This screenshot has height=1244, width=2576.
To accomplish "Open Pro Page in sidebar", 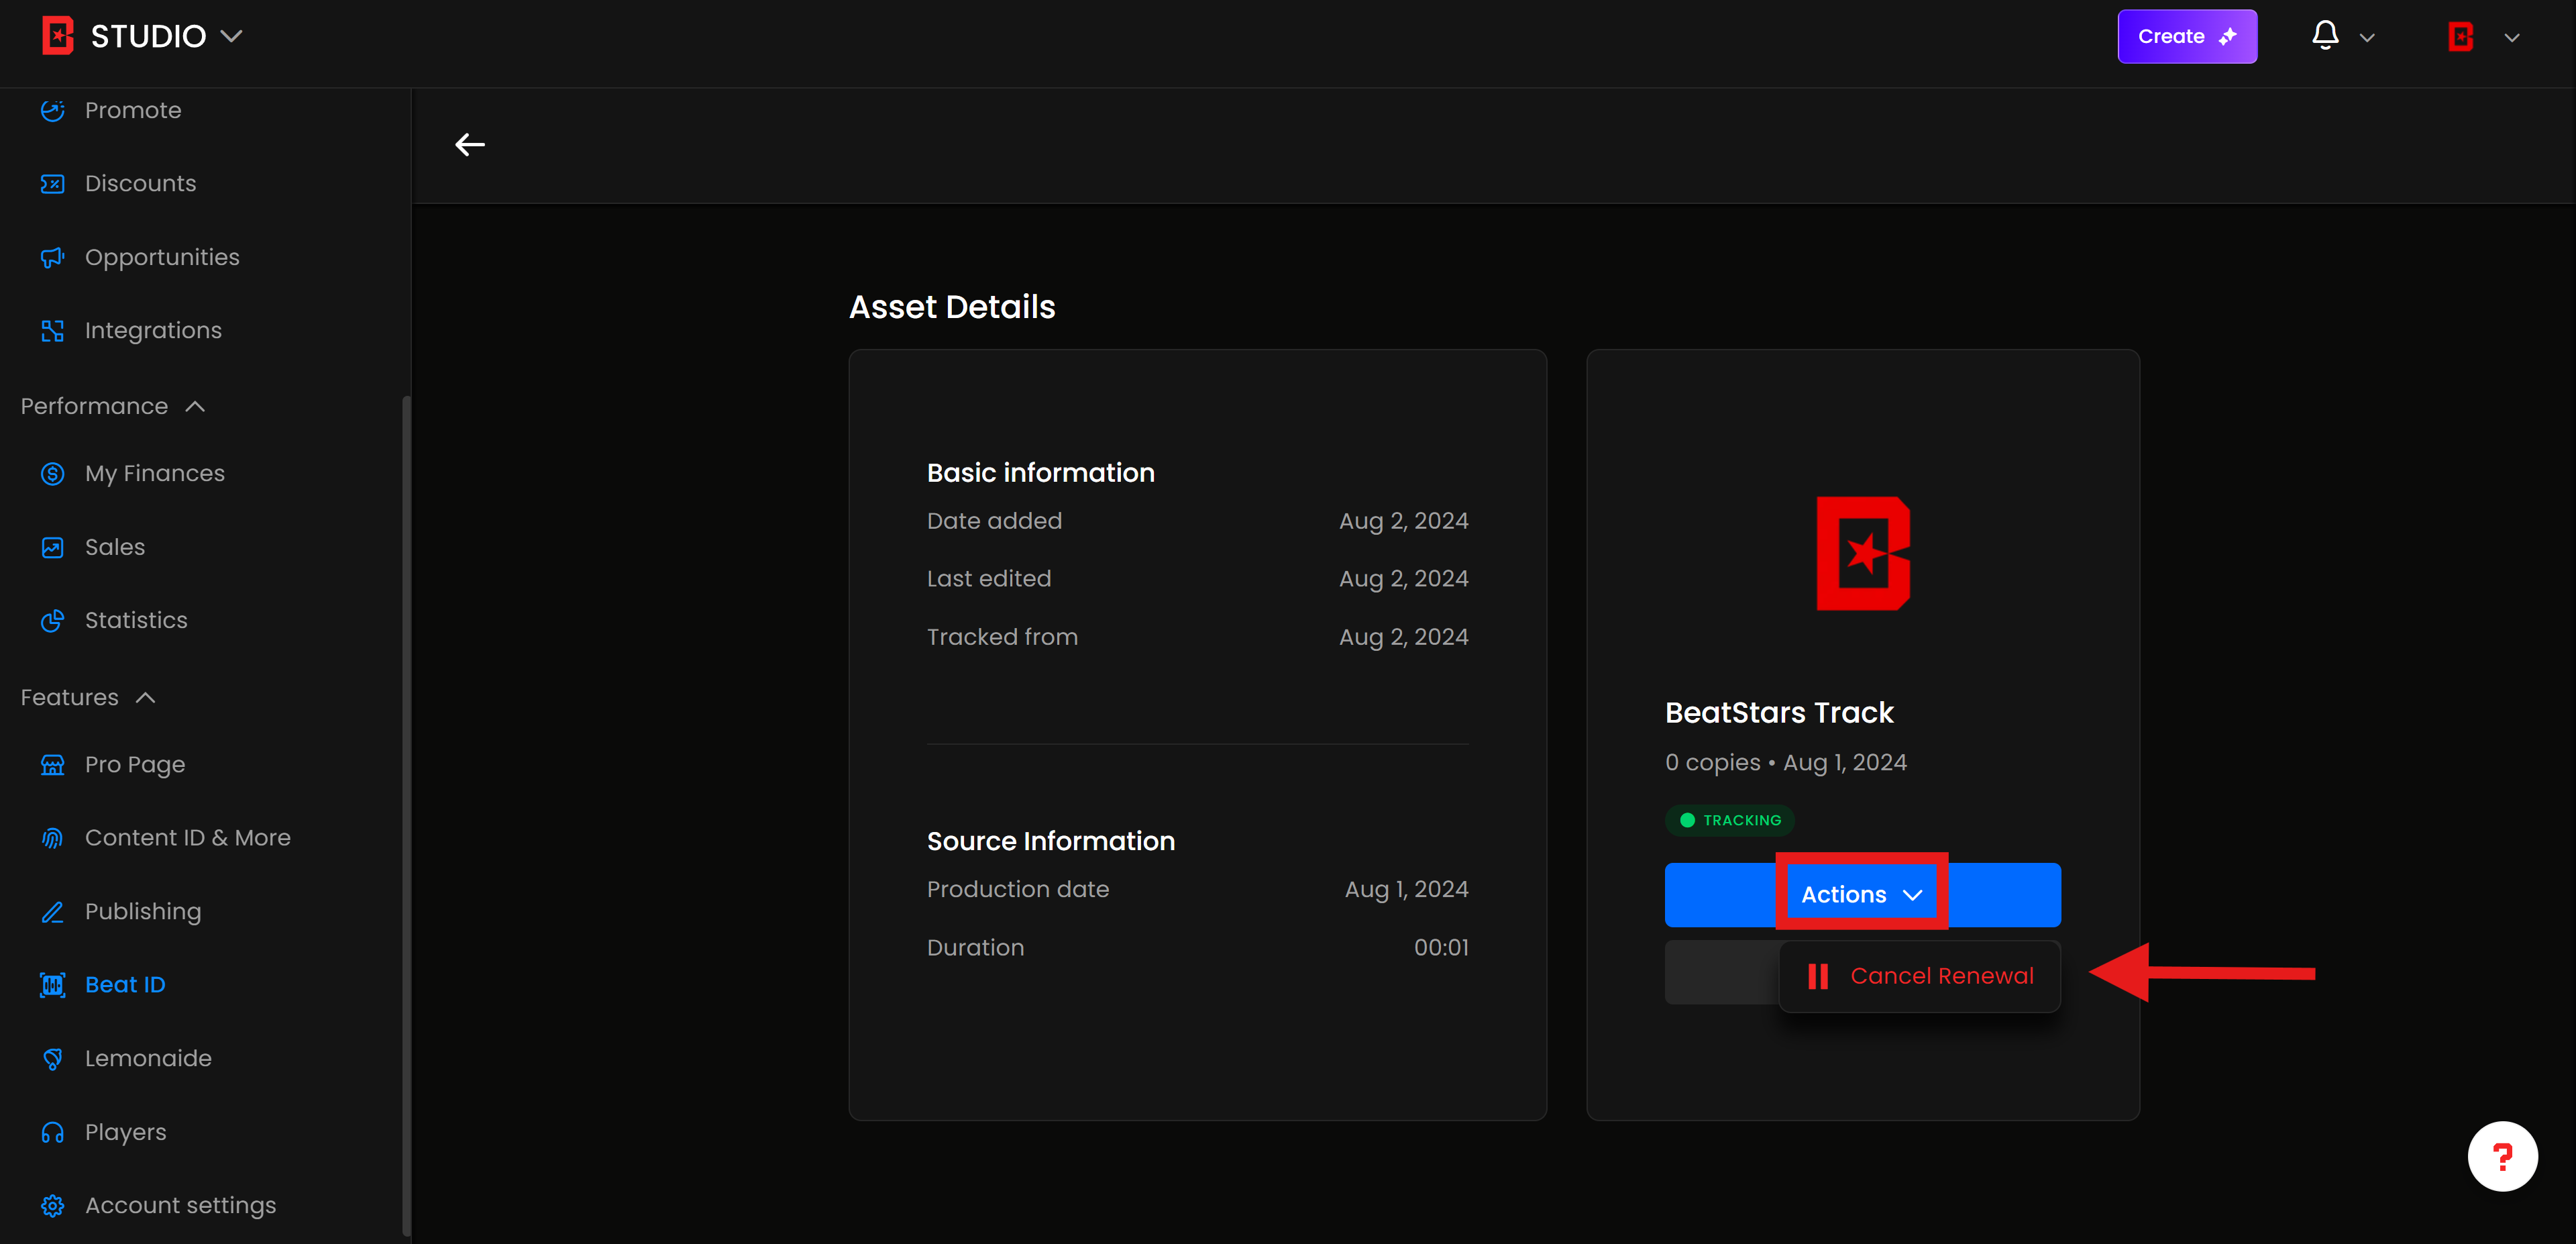I will tap(135, 765).
